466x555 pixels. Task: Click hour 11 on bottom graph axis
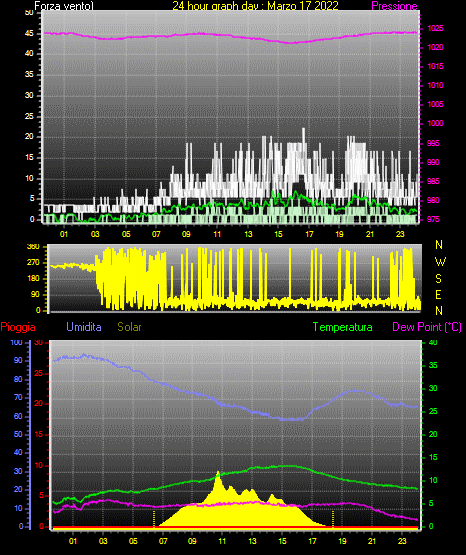coord(222,541)
